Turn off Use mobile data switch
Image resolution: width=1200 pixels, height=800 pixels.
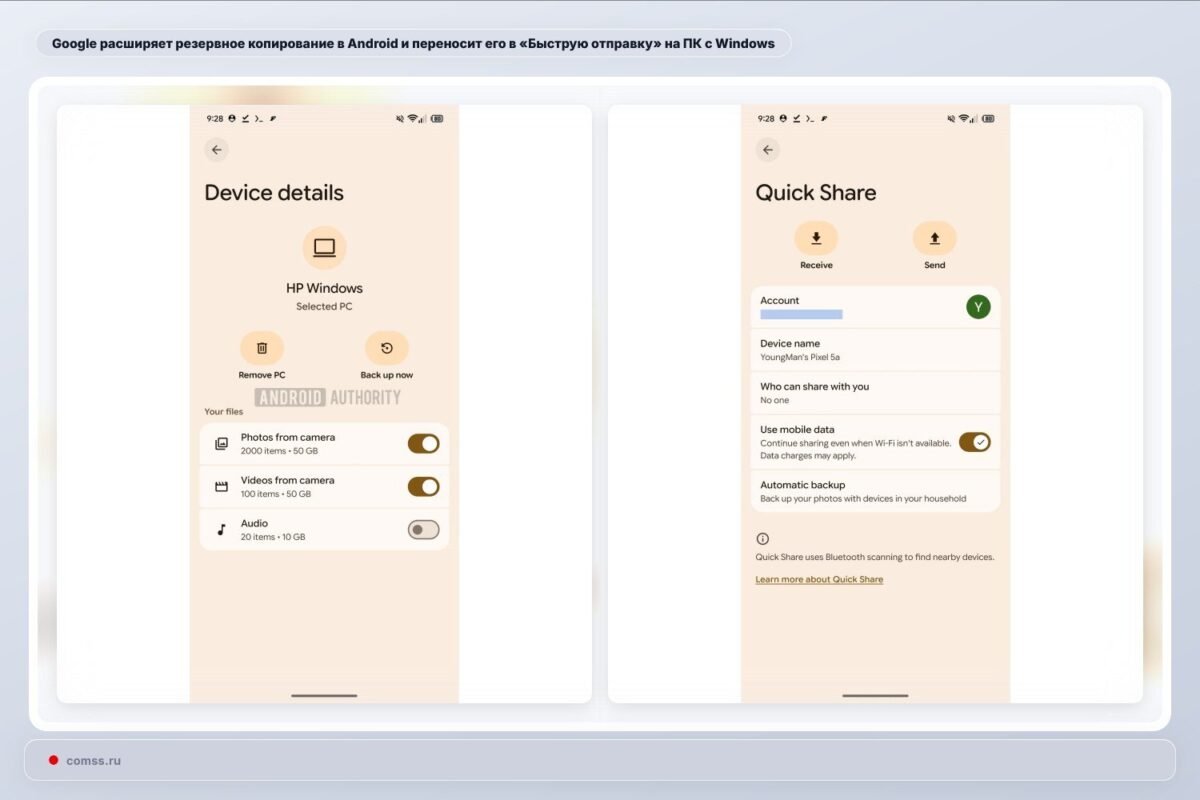tap(975, 442)
